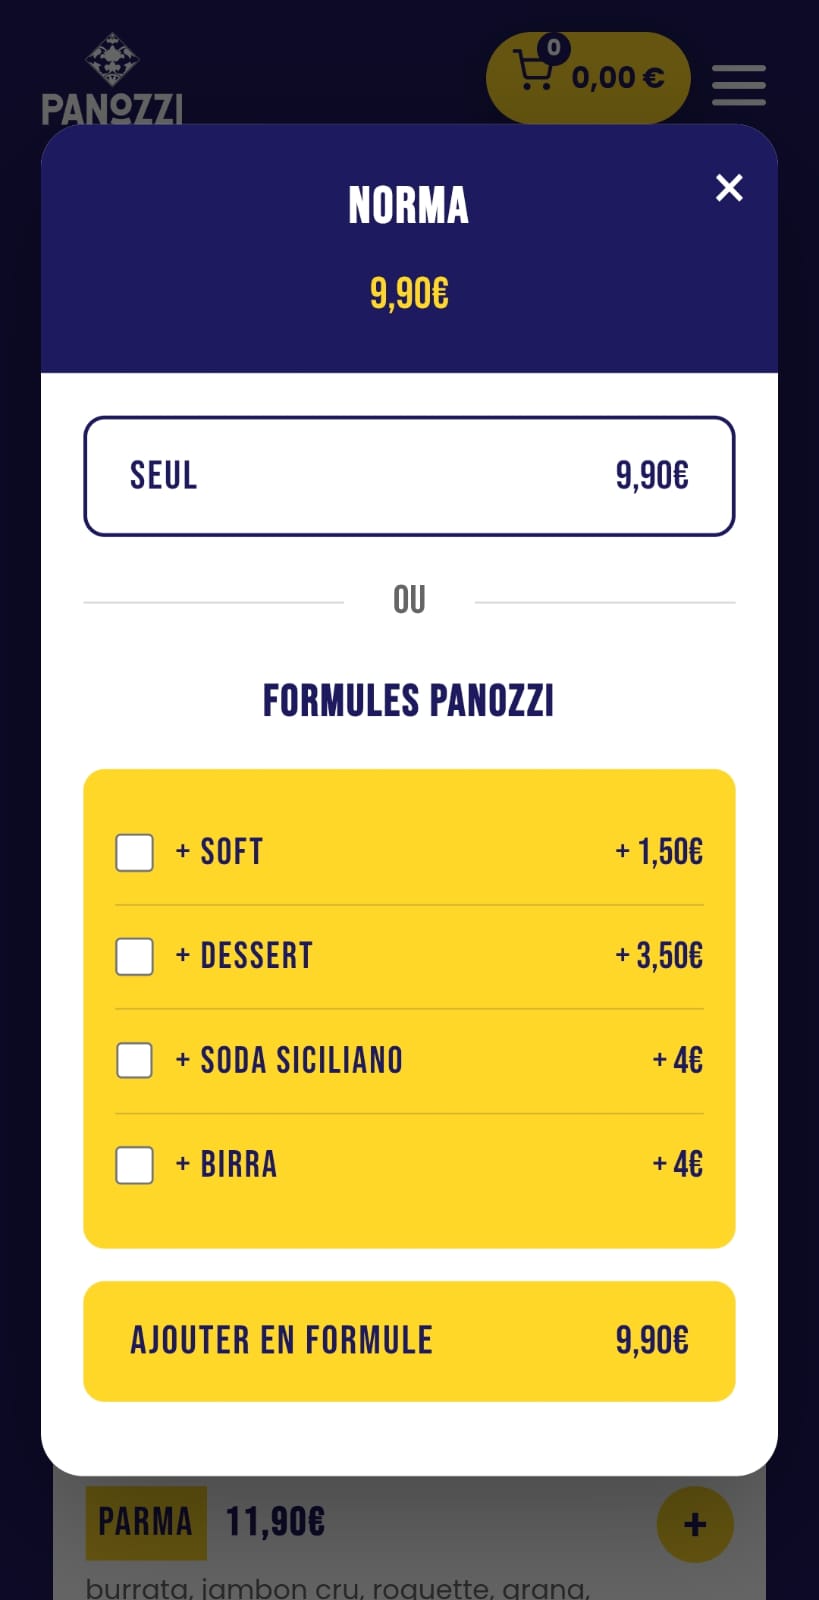This screenshot has width=819, height=1600.
Task: Tick the Dessert formula checkbox
Action: click(135, 957)
